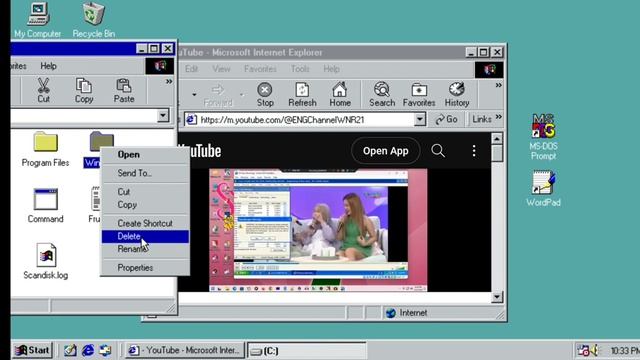Click the Outlook Express quick launch icon
The width and height of the screenshot is (640, 360).
[x=105, y=350]
